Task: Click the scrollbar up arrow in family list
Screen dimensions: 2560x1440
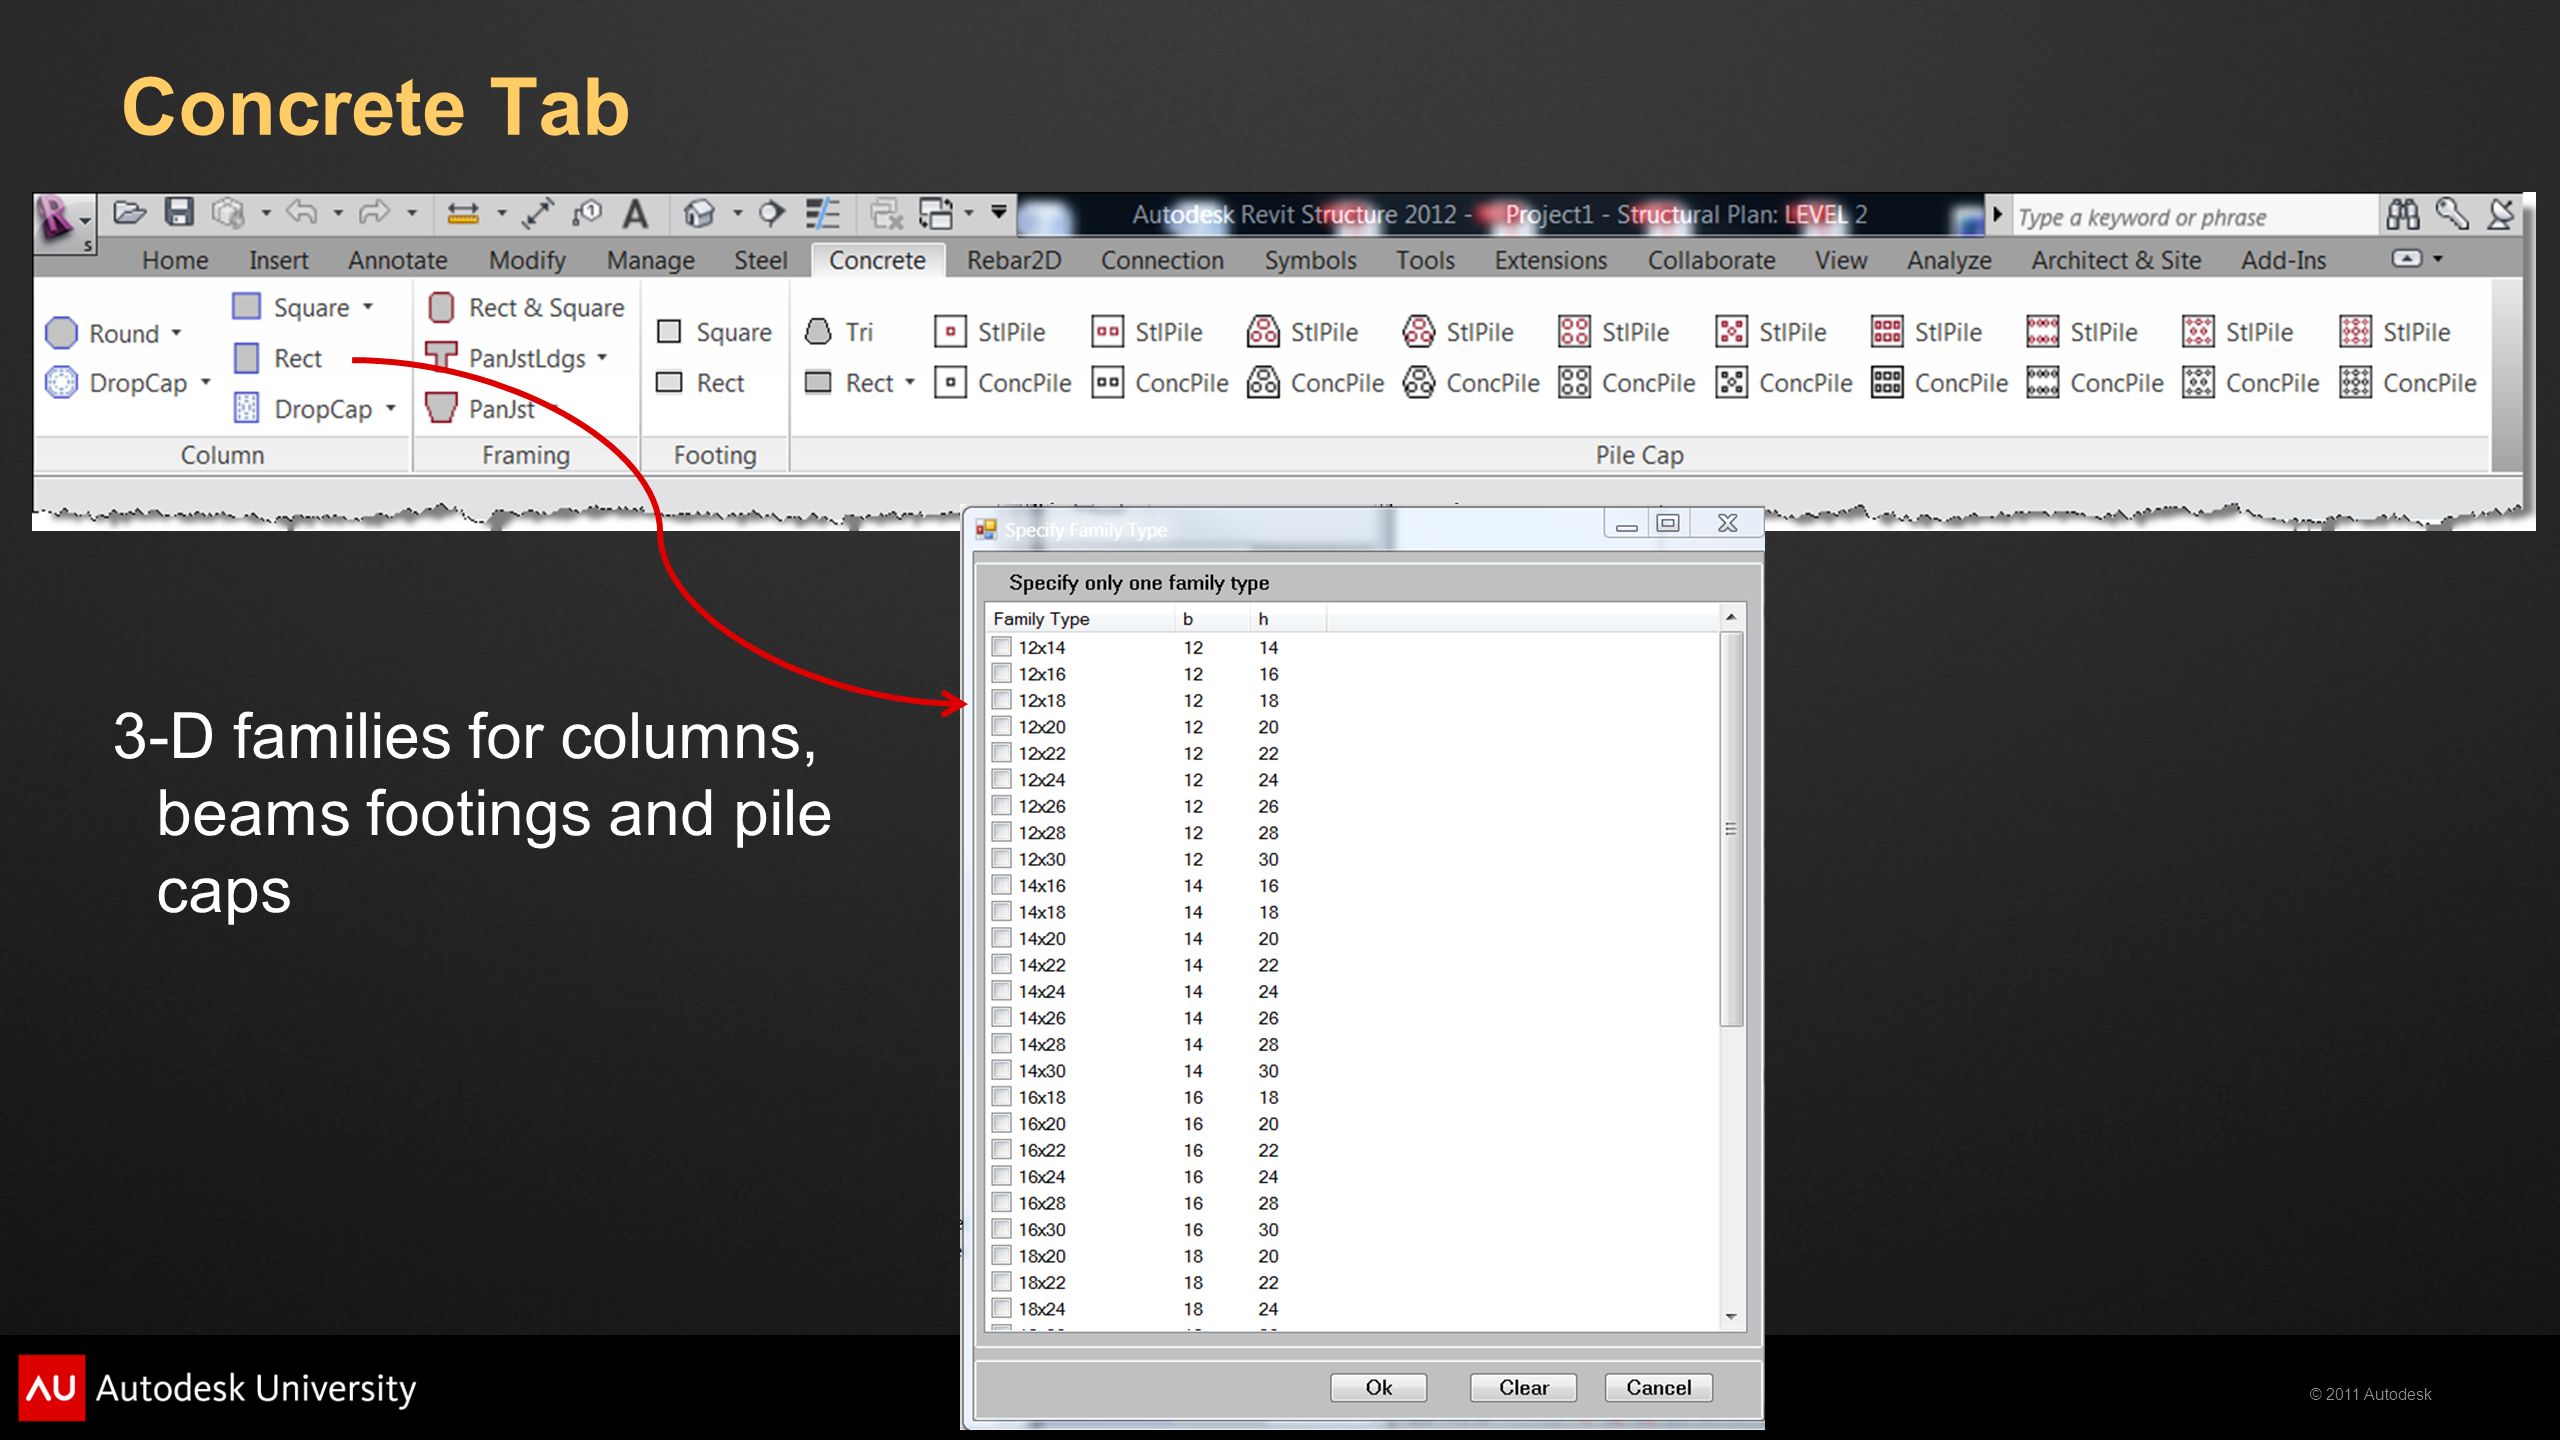Action: 1731,618
